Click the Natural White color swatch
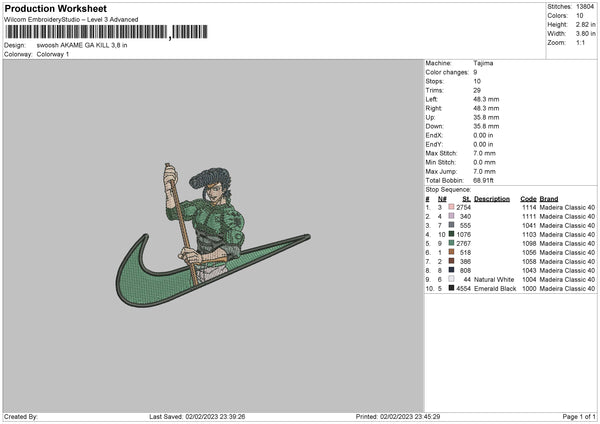The height and width of the screenshot is (424, 600). pyautogui.click(x=451, y=279)
